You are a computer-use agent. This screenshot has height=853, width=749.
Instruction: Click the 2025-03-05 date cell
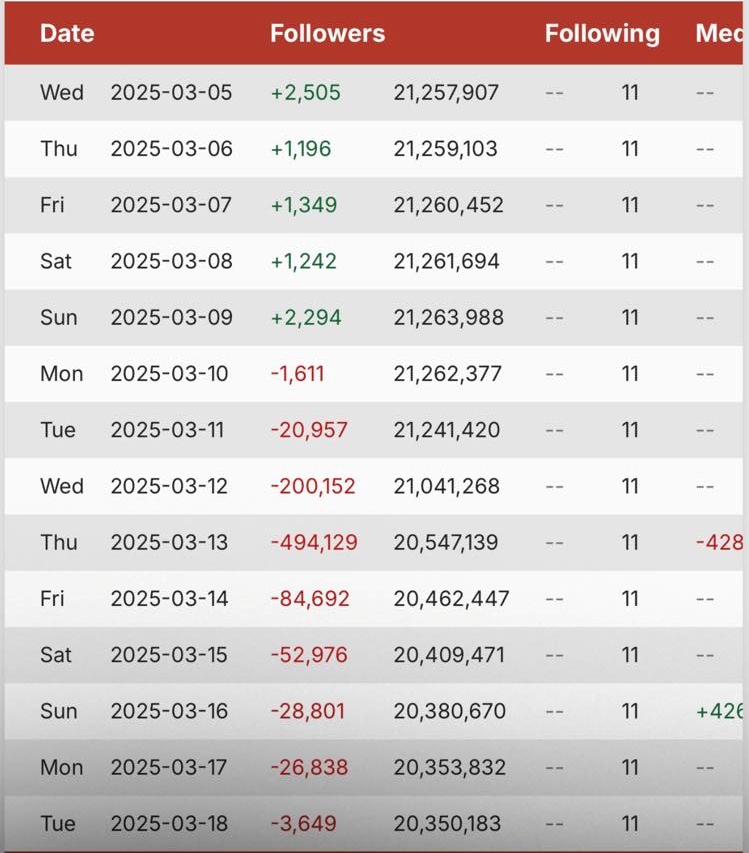(171, 93)
